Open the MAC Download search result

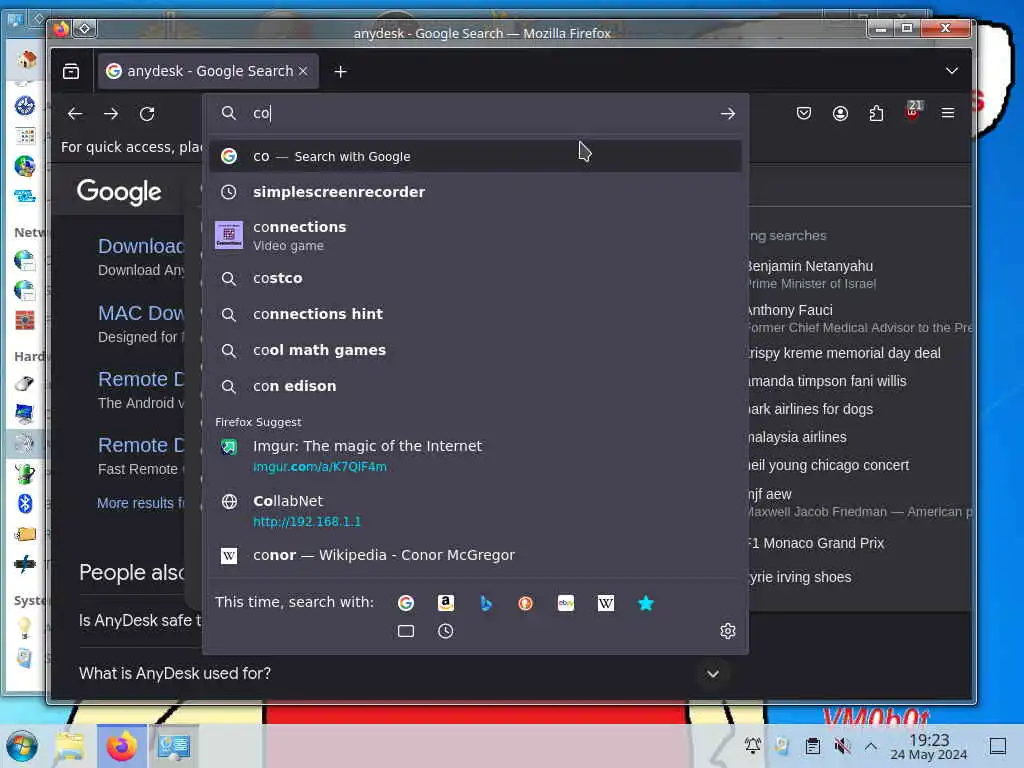pos(141,313)
